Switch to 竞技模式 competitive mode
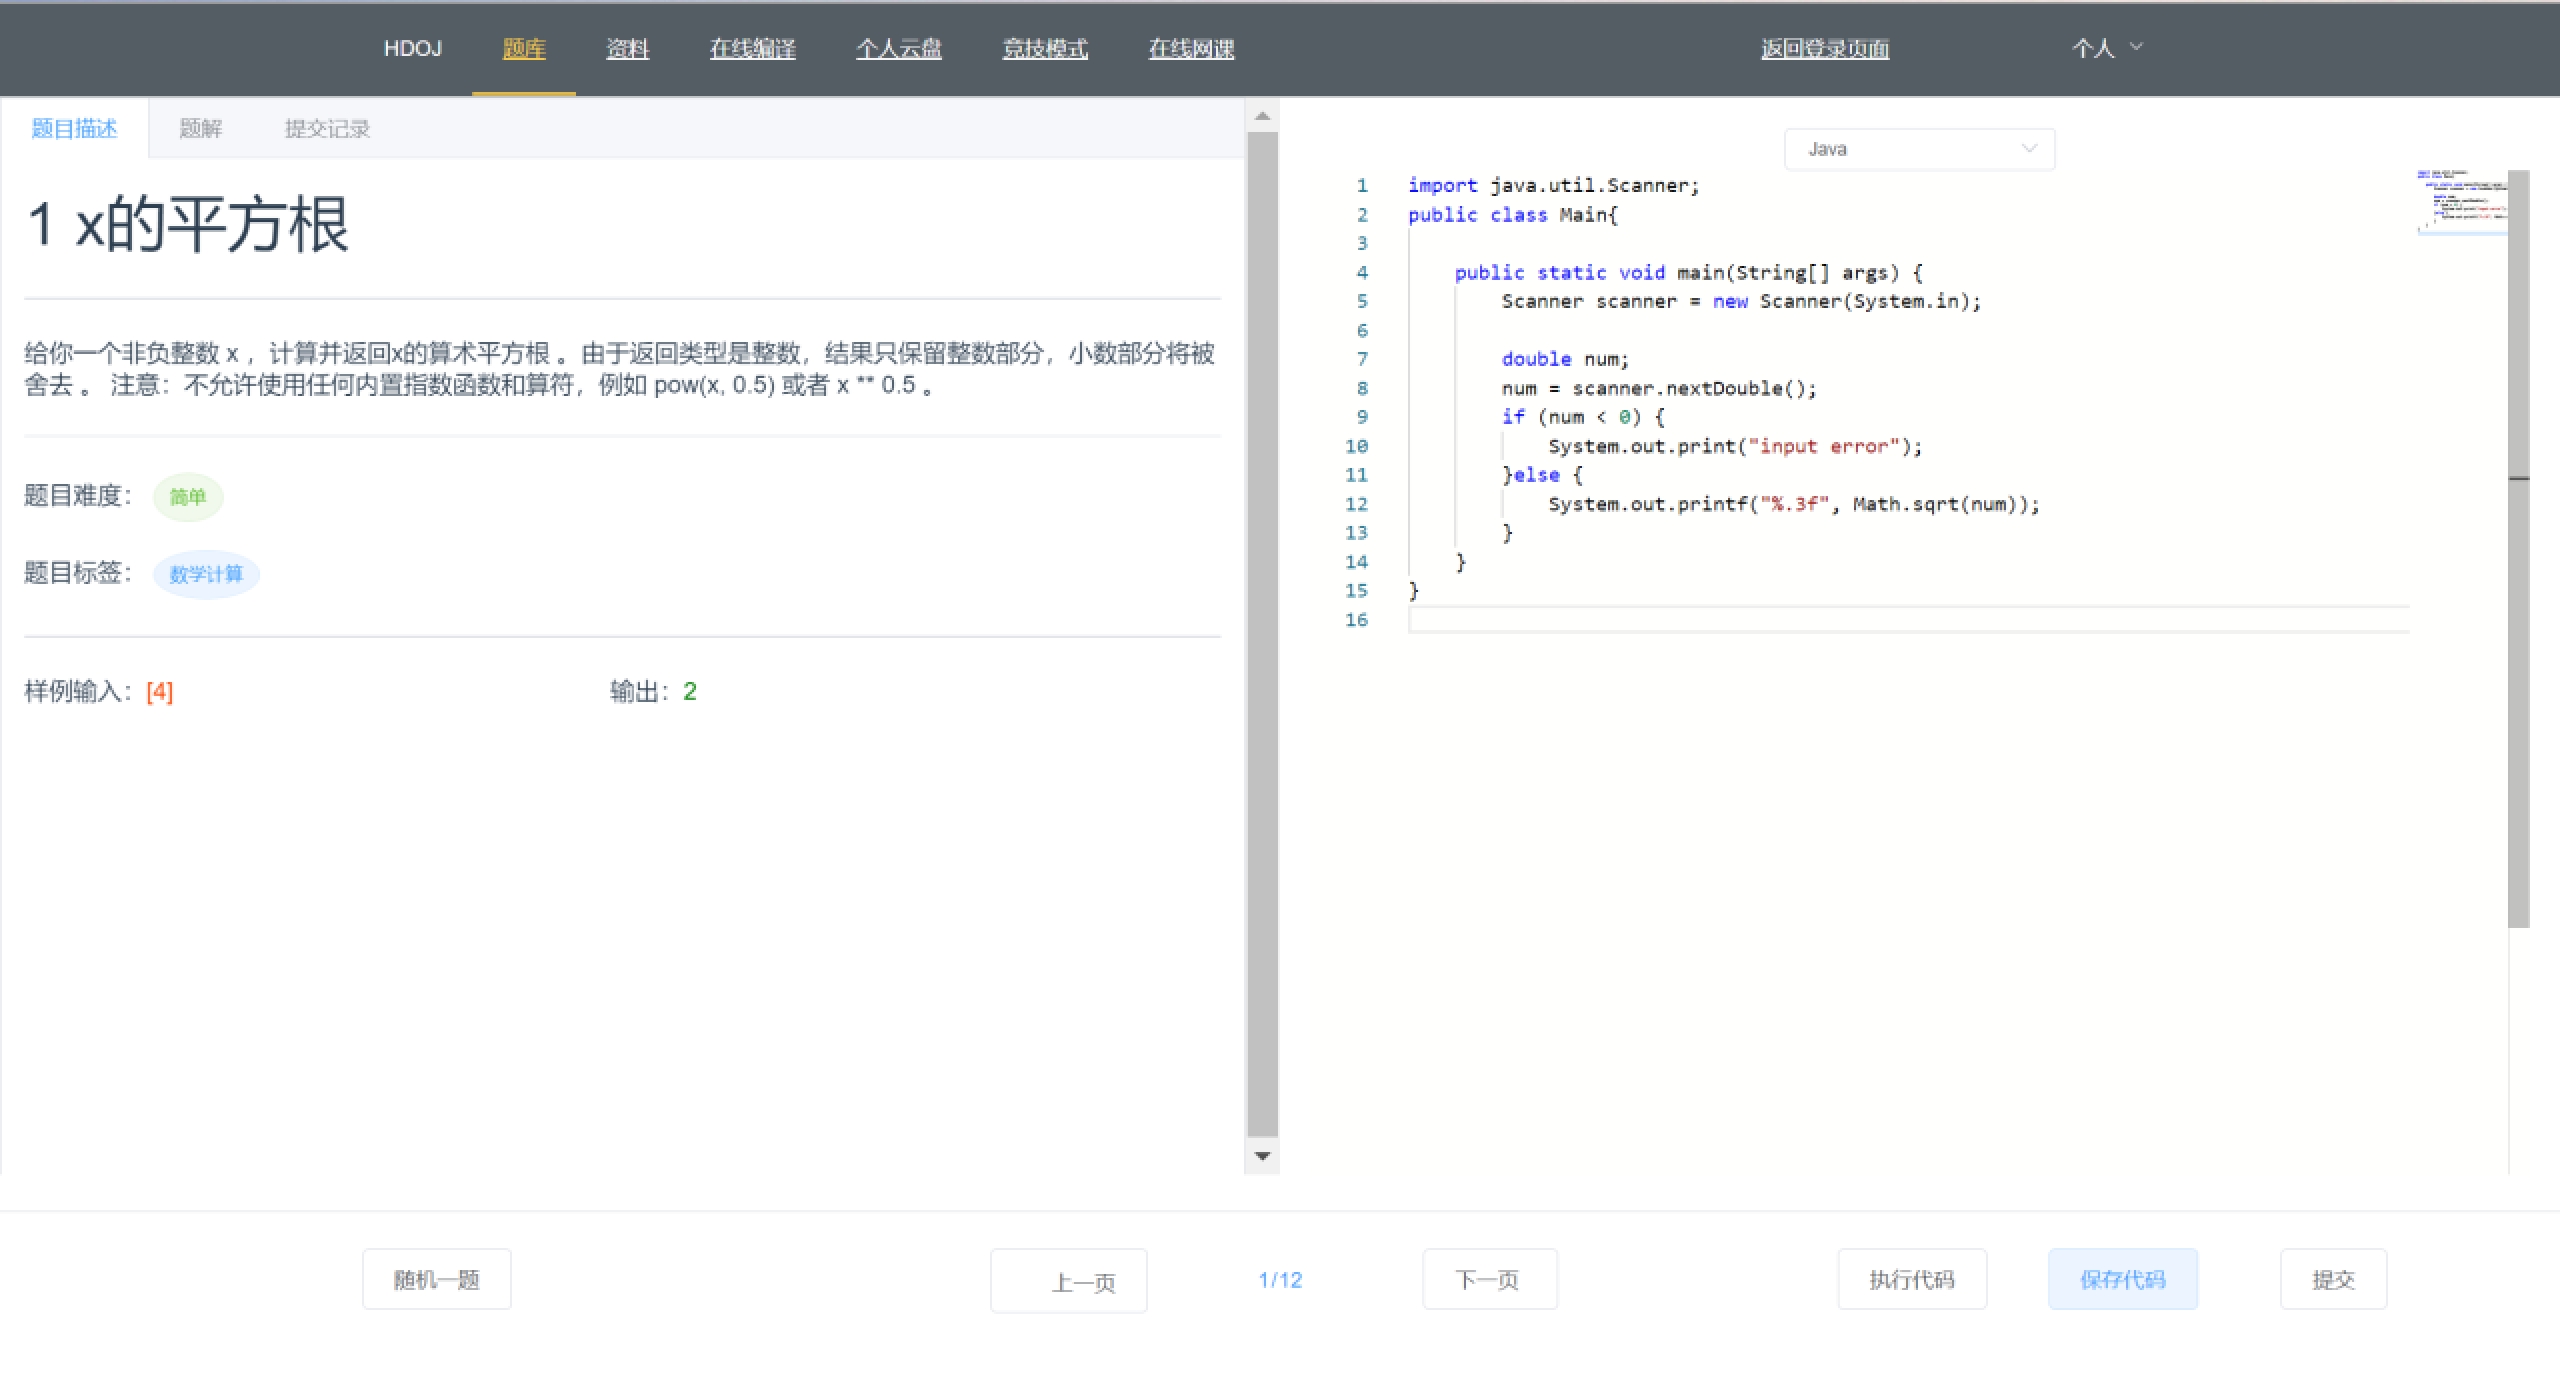This screenshot has height=1398, width=2560. 1045,48
